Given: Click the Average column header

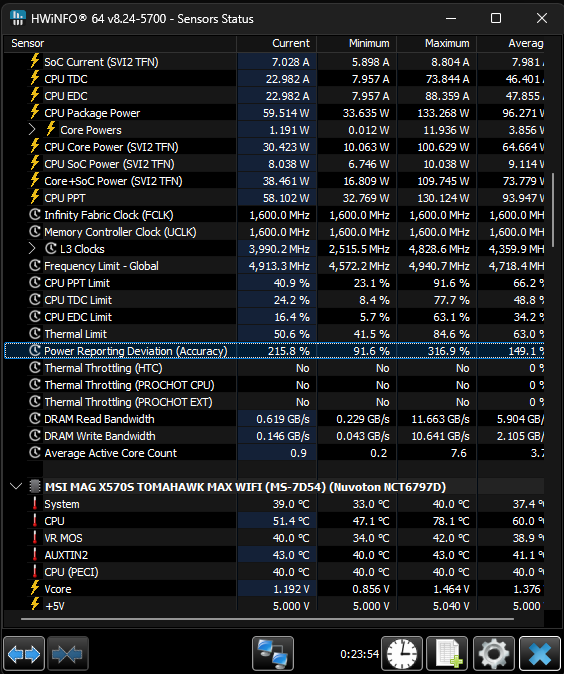Looking at the screenshot, I should [511, 43].
